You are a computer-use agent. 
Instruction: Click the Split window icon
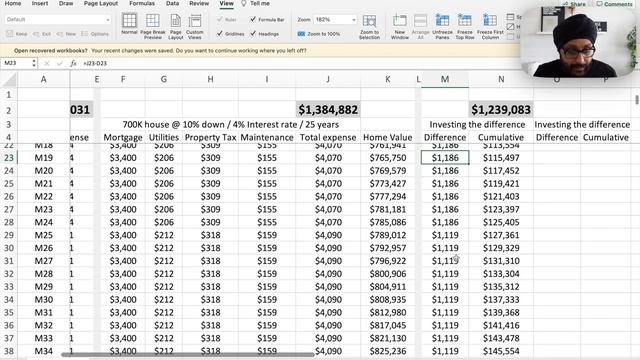coord(510,17)
